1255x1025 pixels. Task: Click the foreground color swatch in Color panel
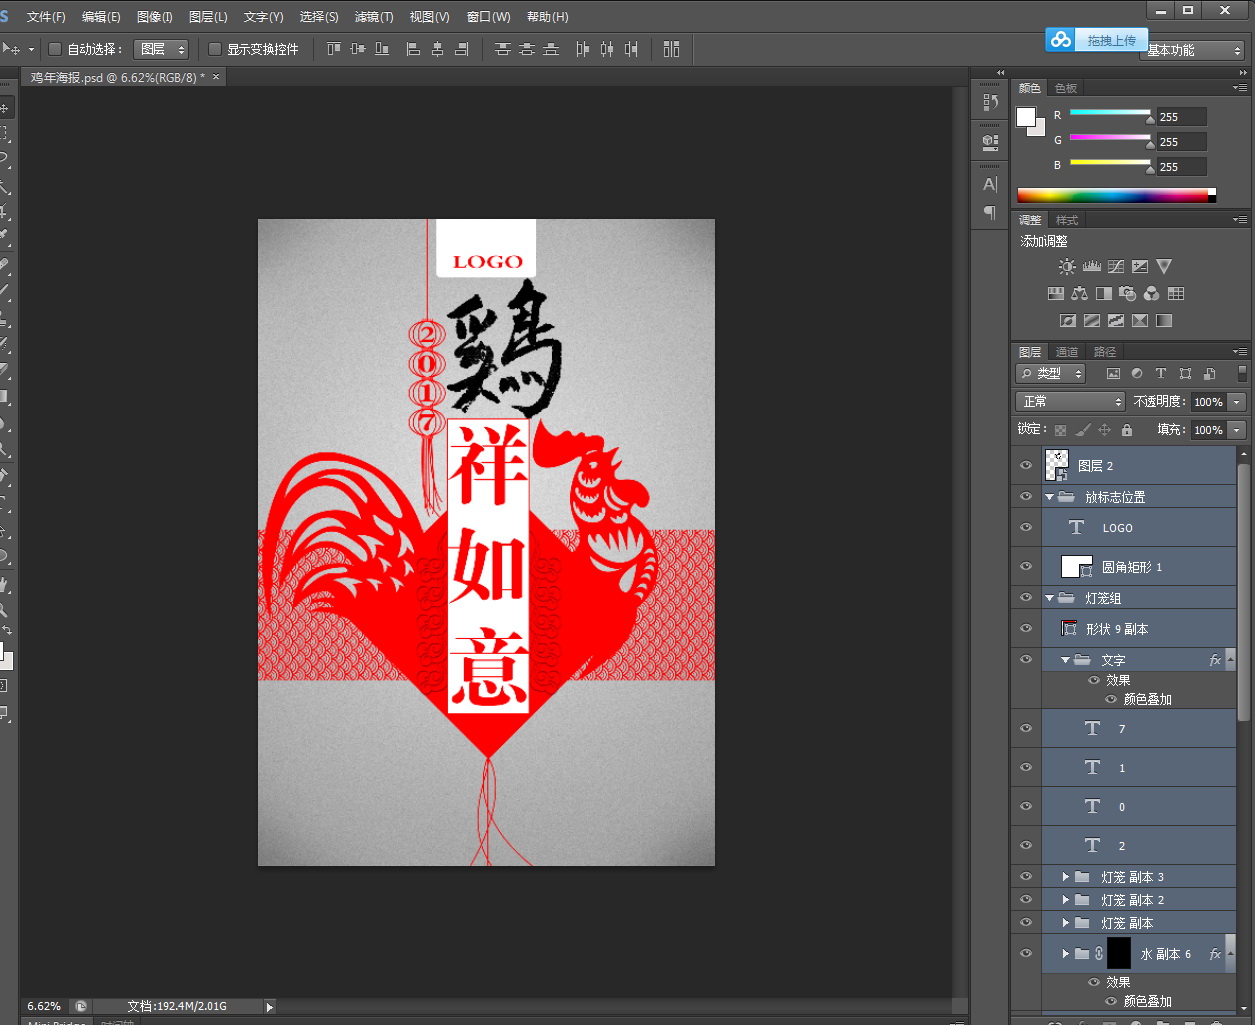(x=1026, y=117)
